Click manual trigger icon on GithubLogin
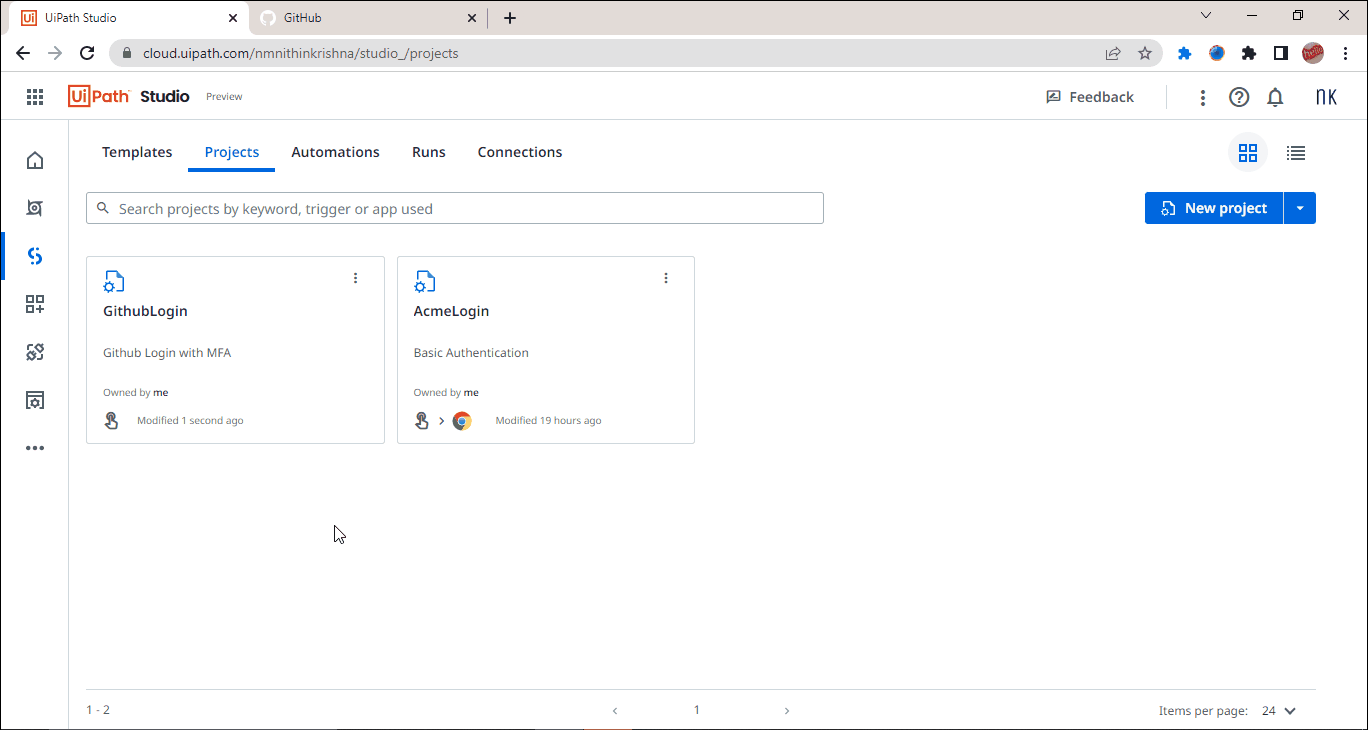The height and width of the screenshot is (730, 1368). pos(112,420)
